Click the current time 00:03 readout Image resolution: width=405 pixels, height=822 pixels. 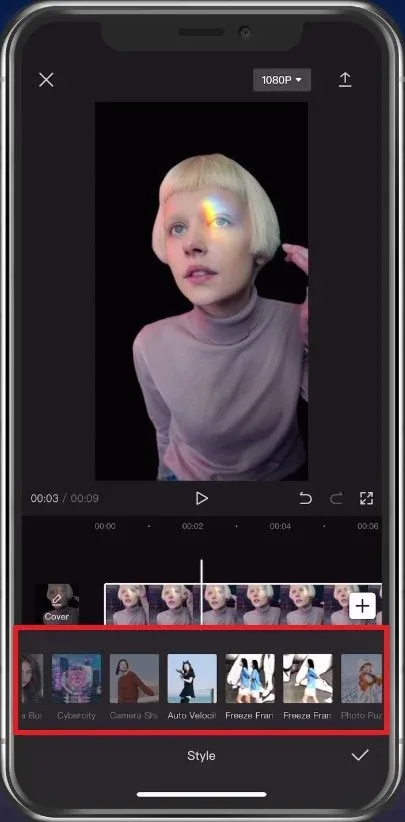(45, 498)
